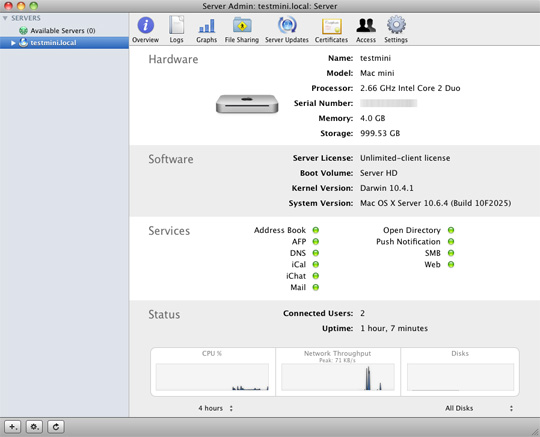
Task: Click the 'Darwin 10.4.1' kernel version
Action: [x=386, y=188]
